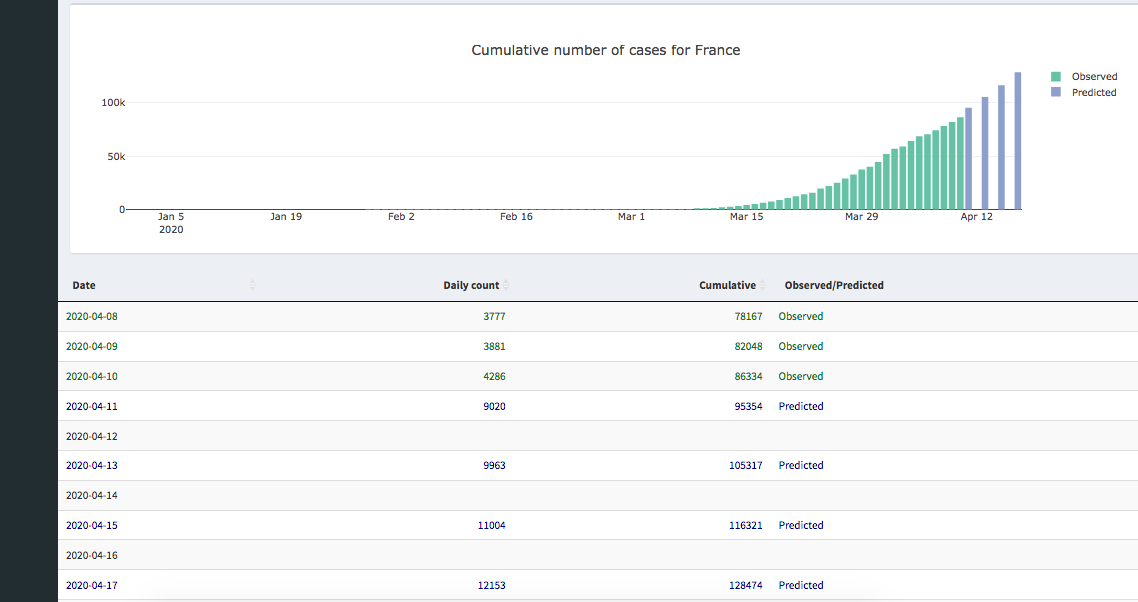The image size is (1138, 602).
Task: Click the chart title for France
Action: pyautogui.click(x=605, y=50)
